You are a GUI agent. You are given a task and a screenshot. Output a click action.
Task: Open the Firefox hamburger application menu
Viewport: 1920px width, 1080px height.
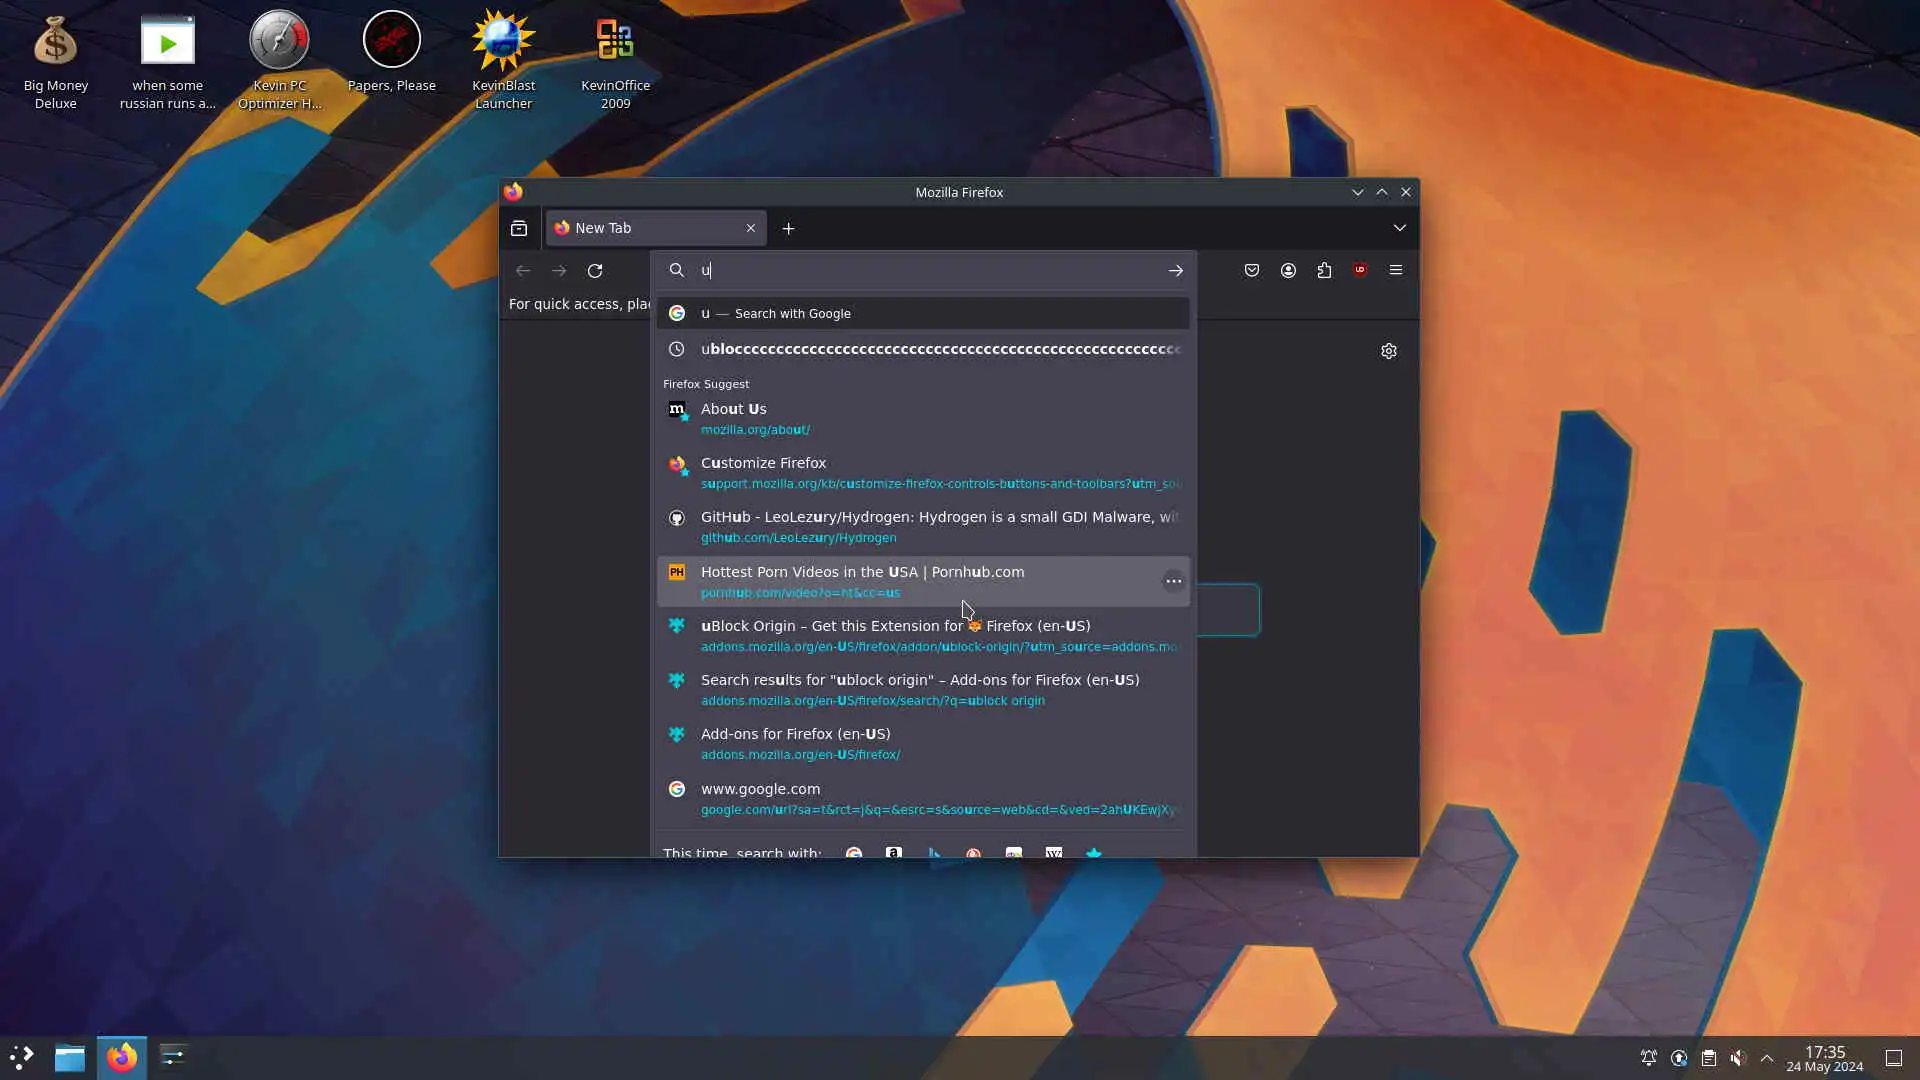(x=1396, y=270)
